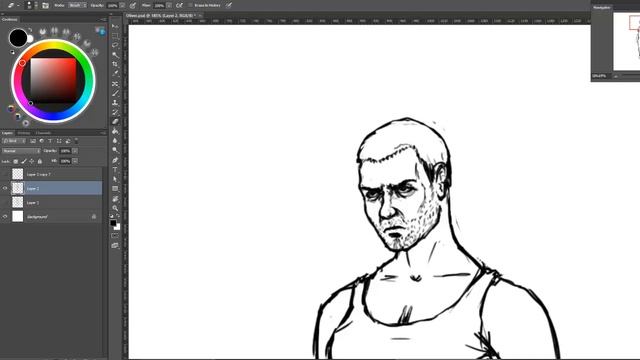Select the Move tool
The image size is (640, 360).
click(x=116, y=26)
